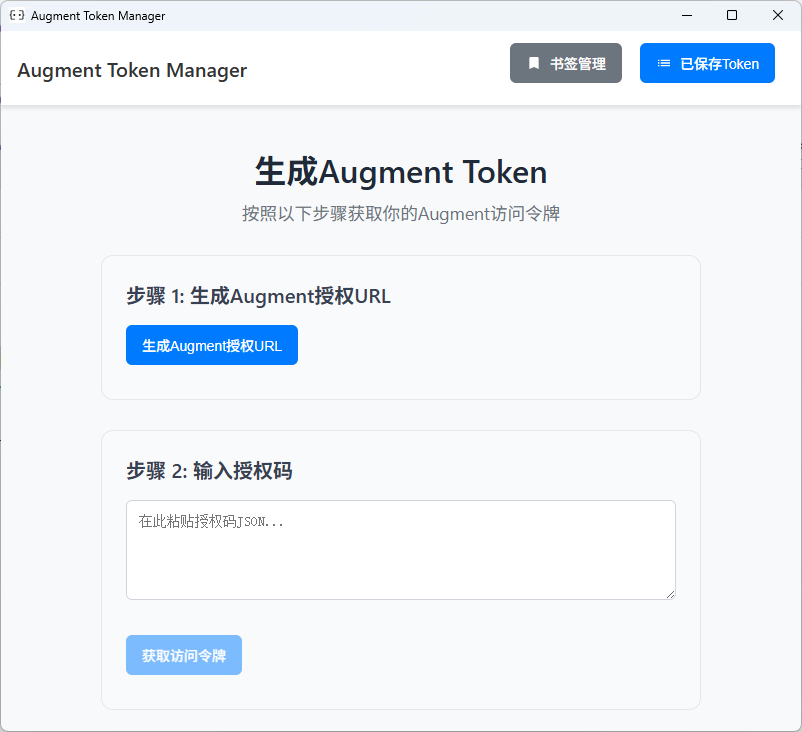802x732 pixels.
Task: Open bookmark manager via 书签管理 button
Action: point(566,63)
